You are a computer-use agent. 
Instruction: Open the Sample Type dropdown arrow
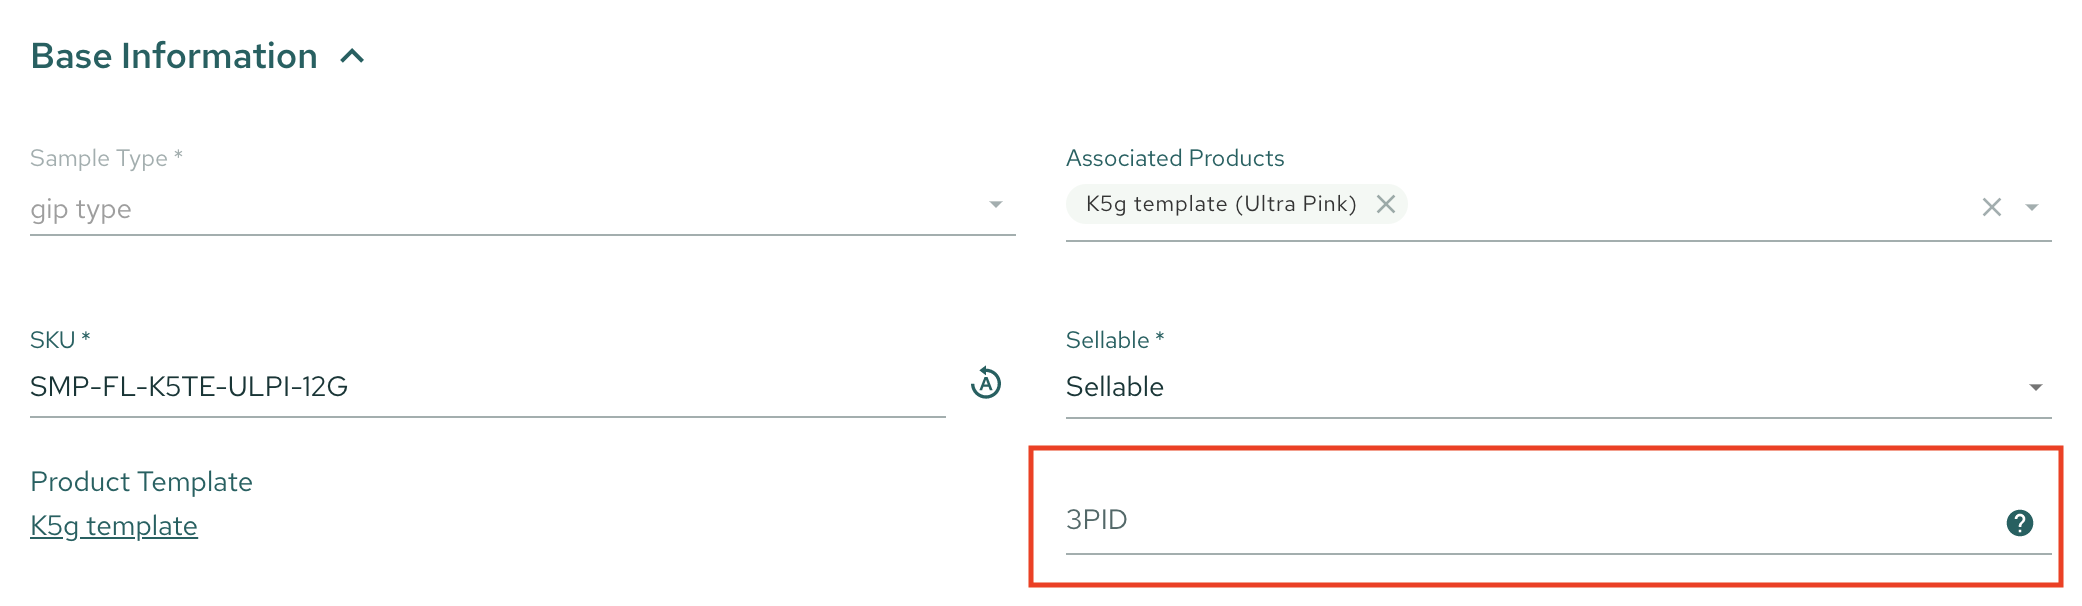(995, 205)
